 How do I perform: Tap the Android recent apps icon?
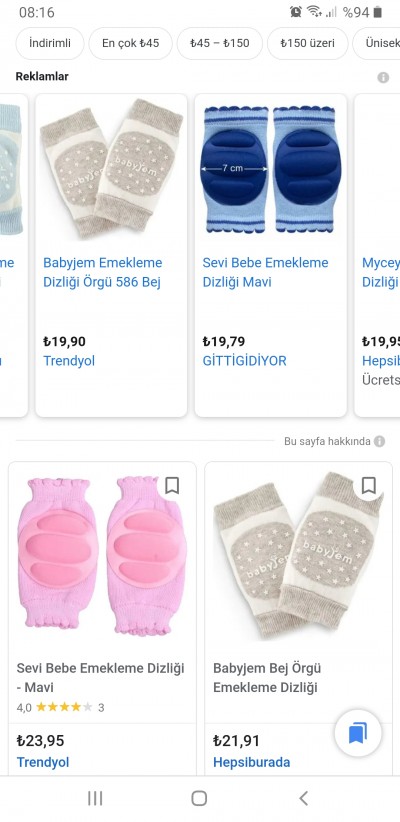click(x=95, y=798)
